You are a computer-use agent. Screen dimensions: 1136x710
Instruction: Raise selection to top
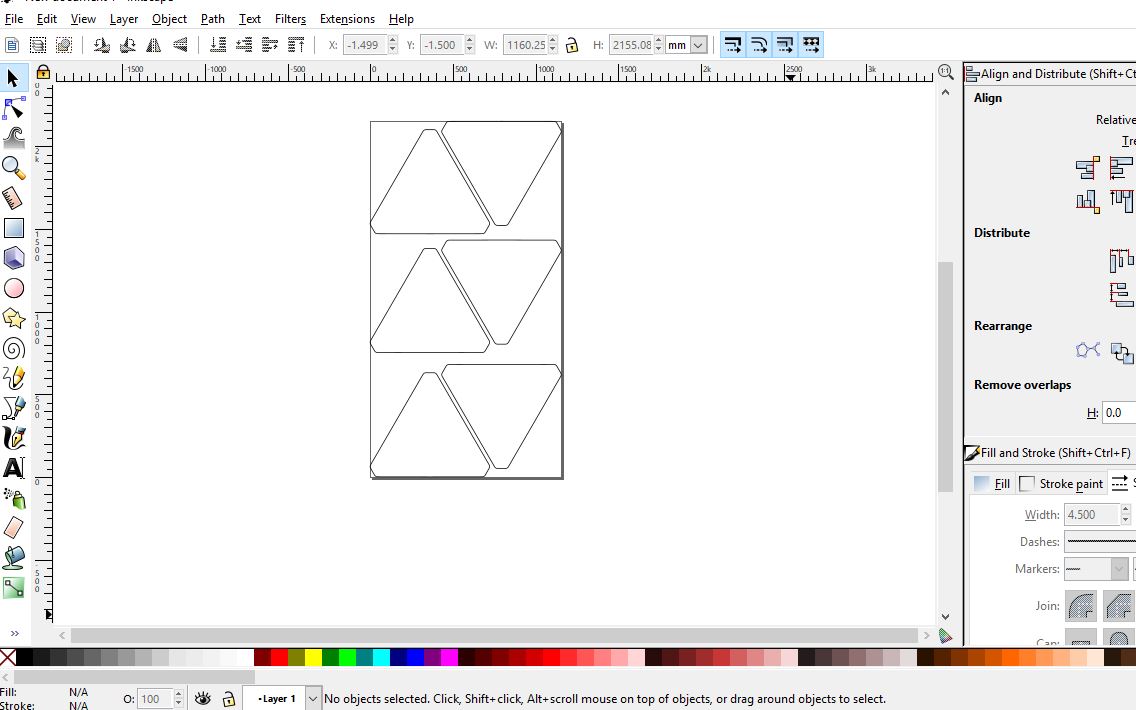pos(296,45)
